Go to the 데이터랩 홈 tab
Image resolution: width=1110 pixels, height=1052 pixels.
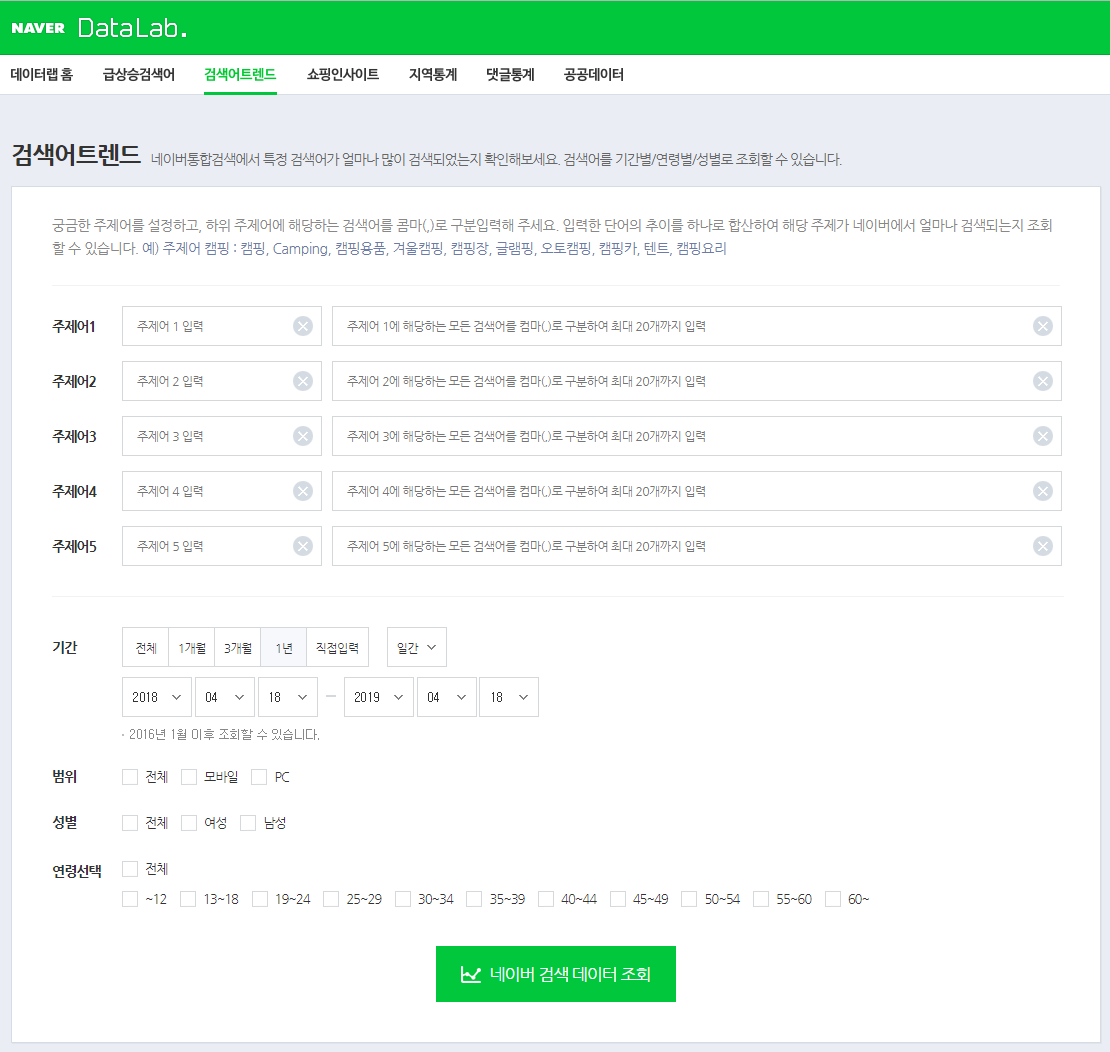click(42, 75)
